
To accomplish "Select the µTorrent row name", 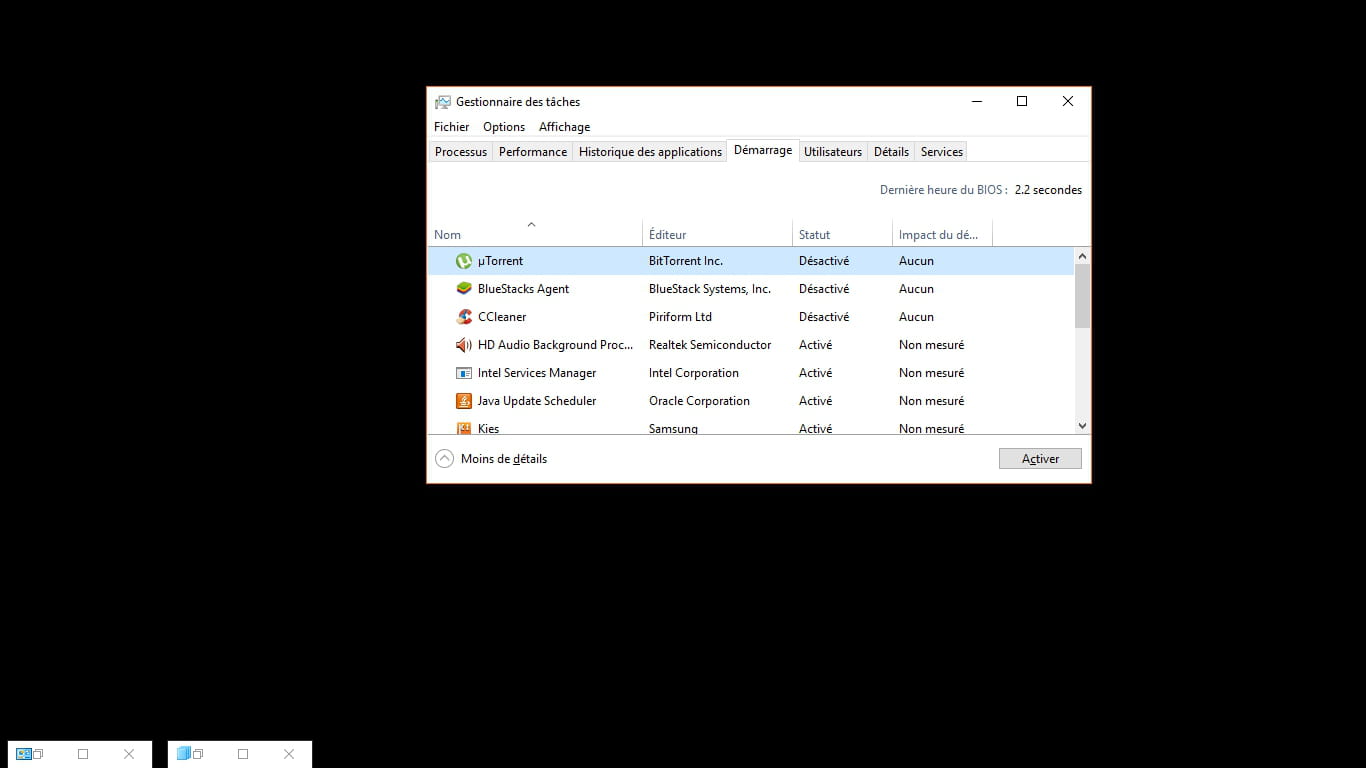I will tap(500, 261).
